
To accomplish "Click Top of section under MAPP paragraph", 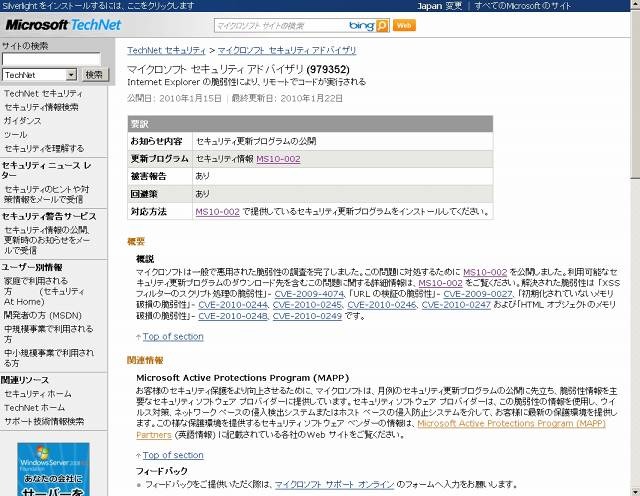I will click(173, 455).
